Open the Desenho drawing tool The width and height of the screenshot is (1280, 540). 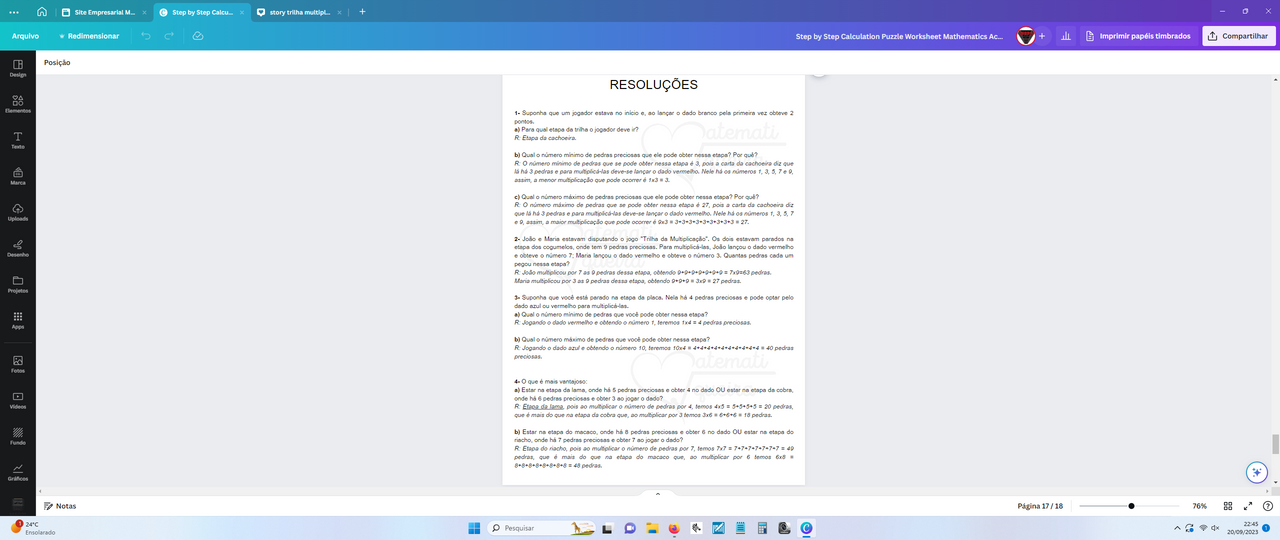(x=18, y=247)
